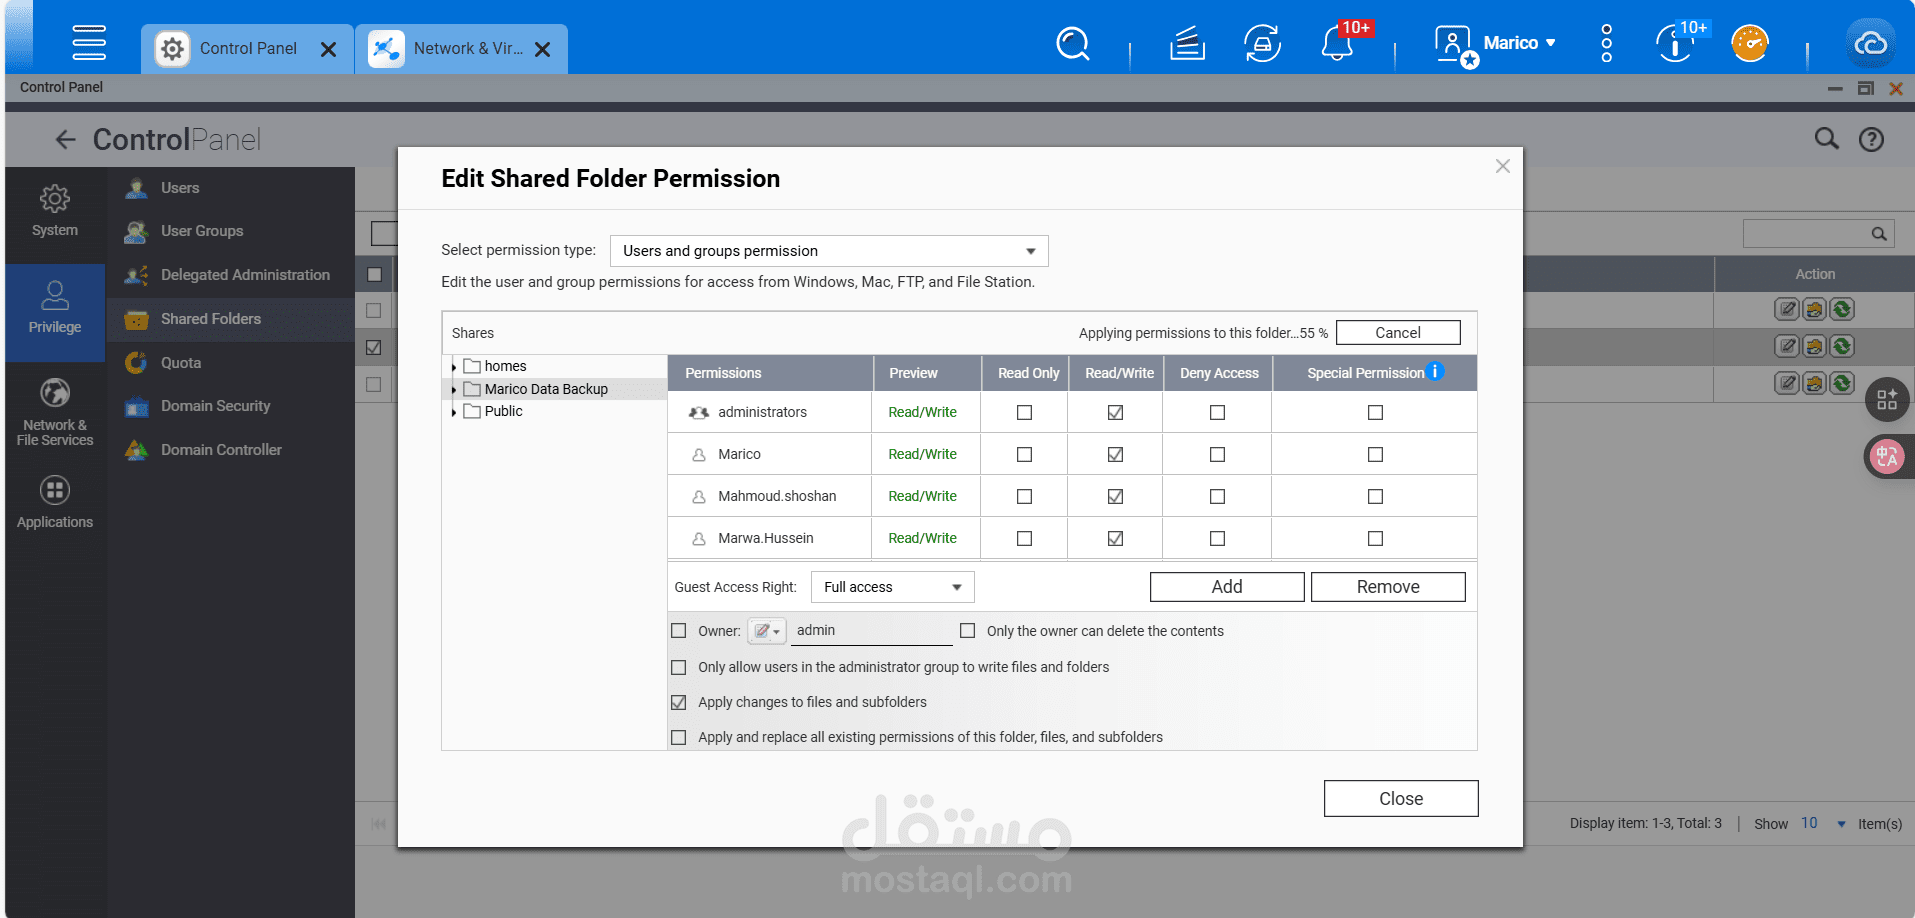The height and width of the screenshot is (918, 1915).
Task: Open the Select permission type dropdown
Action: (x=829, y=251)
